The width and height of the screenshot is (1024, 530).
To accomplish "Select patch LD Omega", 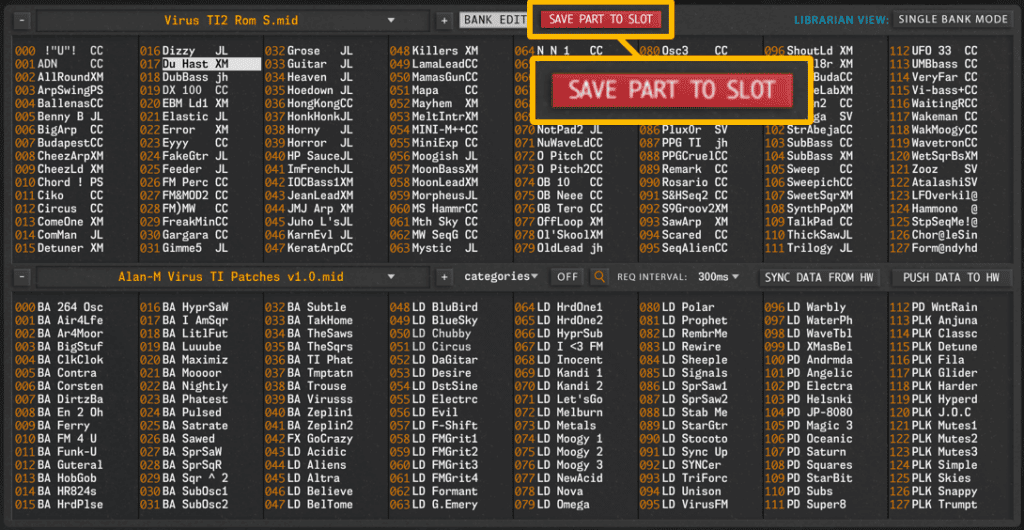I will point(552,505).
